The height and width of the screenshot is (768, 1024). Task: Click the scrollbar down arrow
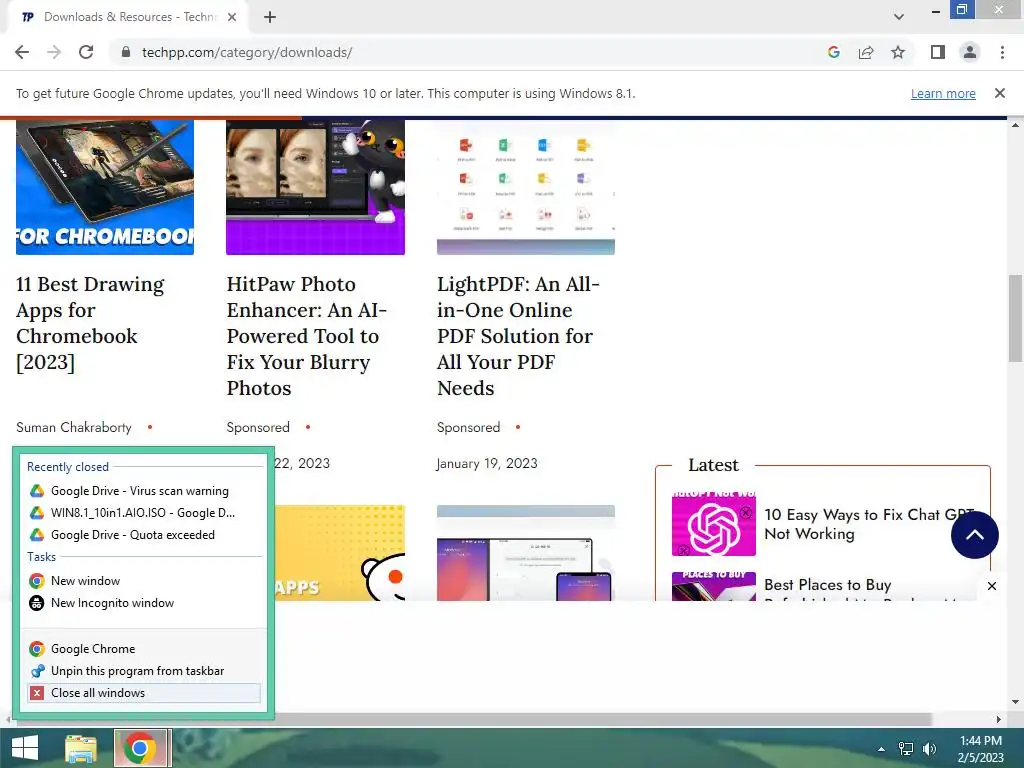pyautogui.click(x=1015, y=701)
